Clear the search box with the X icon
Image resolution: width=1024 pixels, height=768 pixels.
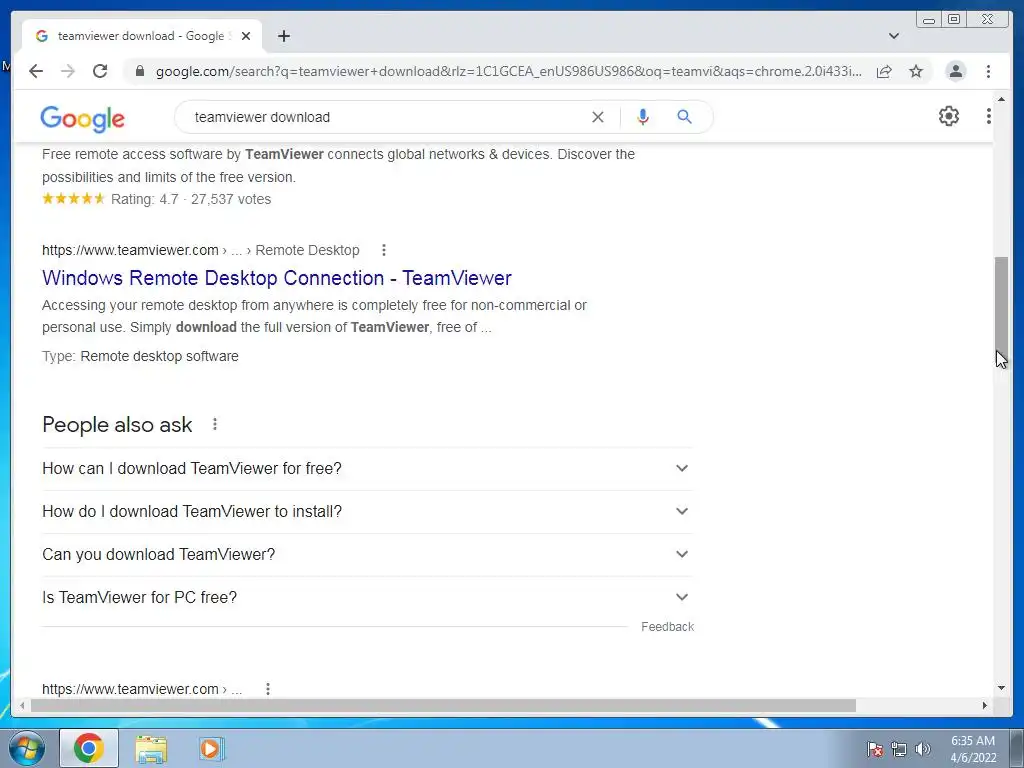pos(598,117)
